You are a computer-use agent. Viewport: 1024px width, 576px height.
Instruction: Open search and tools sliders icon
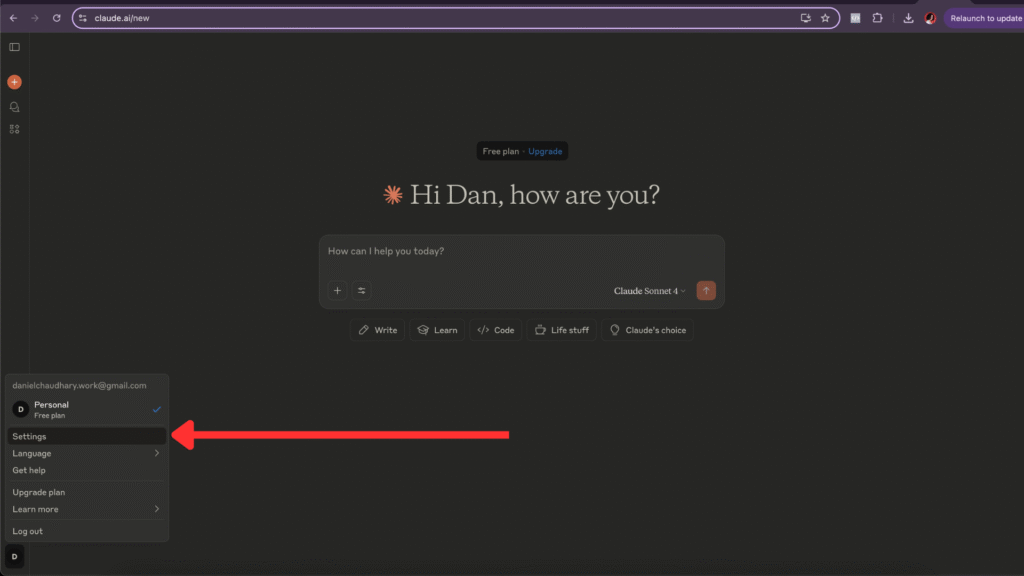[x=361, y=291]
